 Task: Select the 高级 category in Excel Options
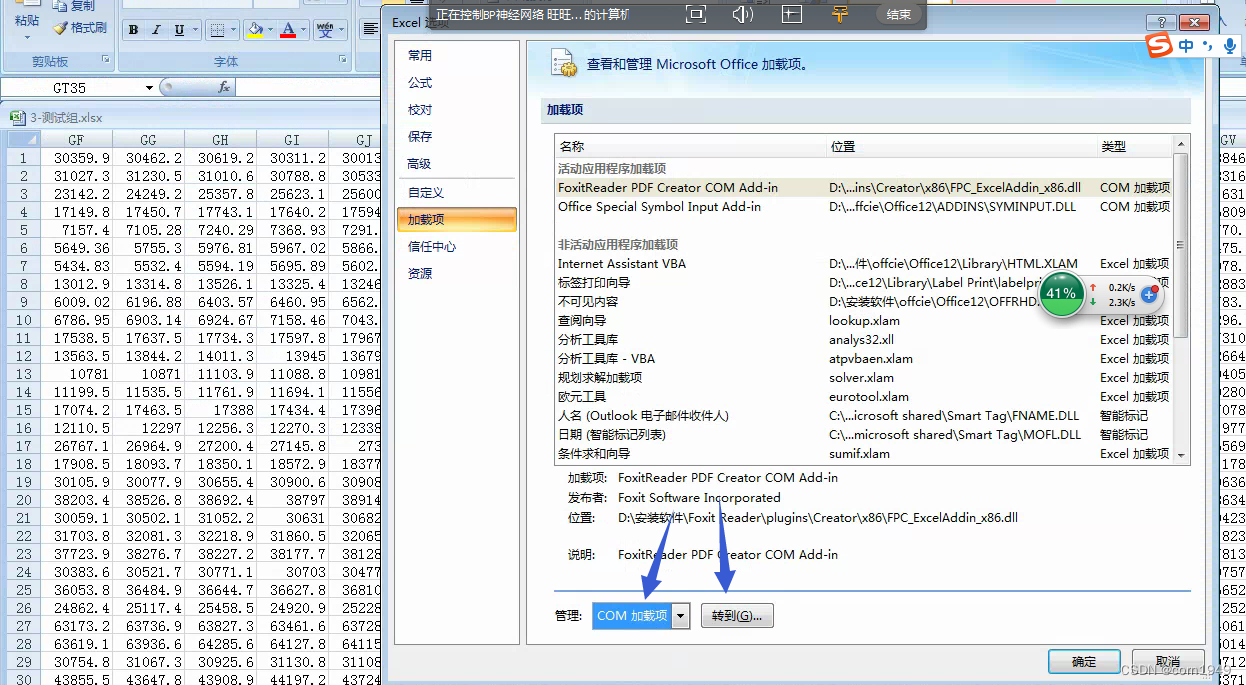pyautogui.click(x=456, y=164)
